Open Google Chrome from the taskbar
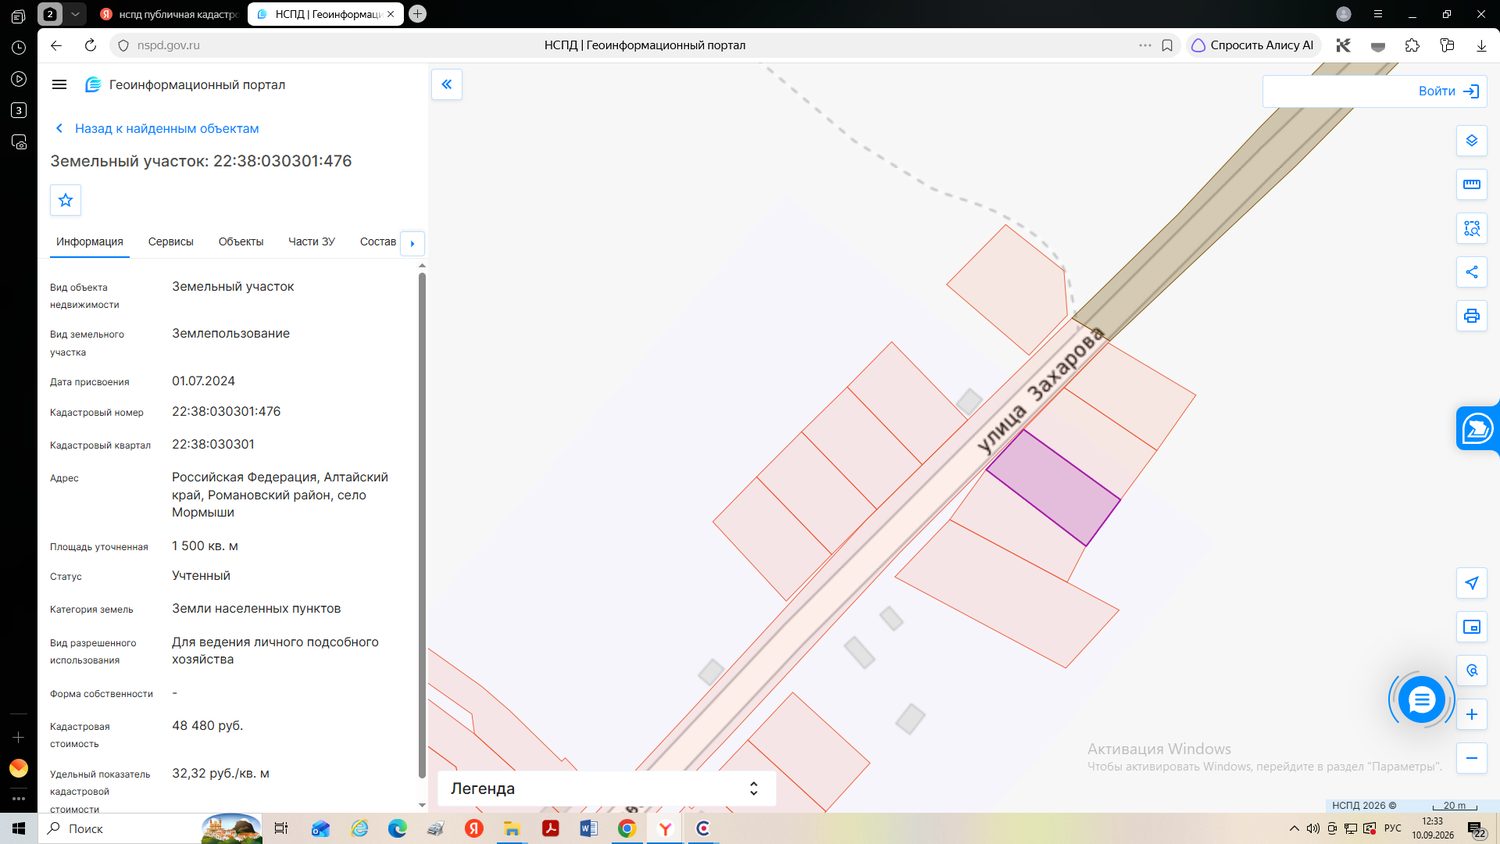 (x=627, y=829)
